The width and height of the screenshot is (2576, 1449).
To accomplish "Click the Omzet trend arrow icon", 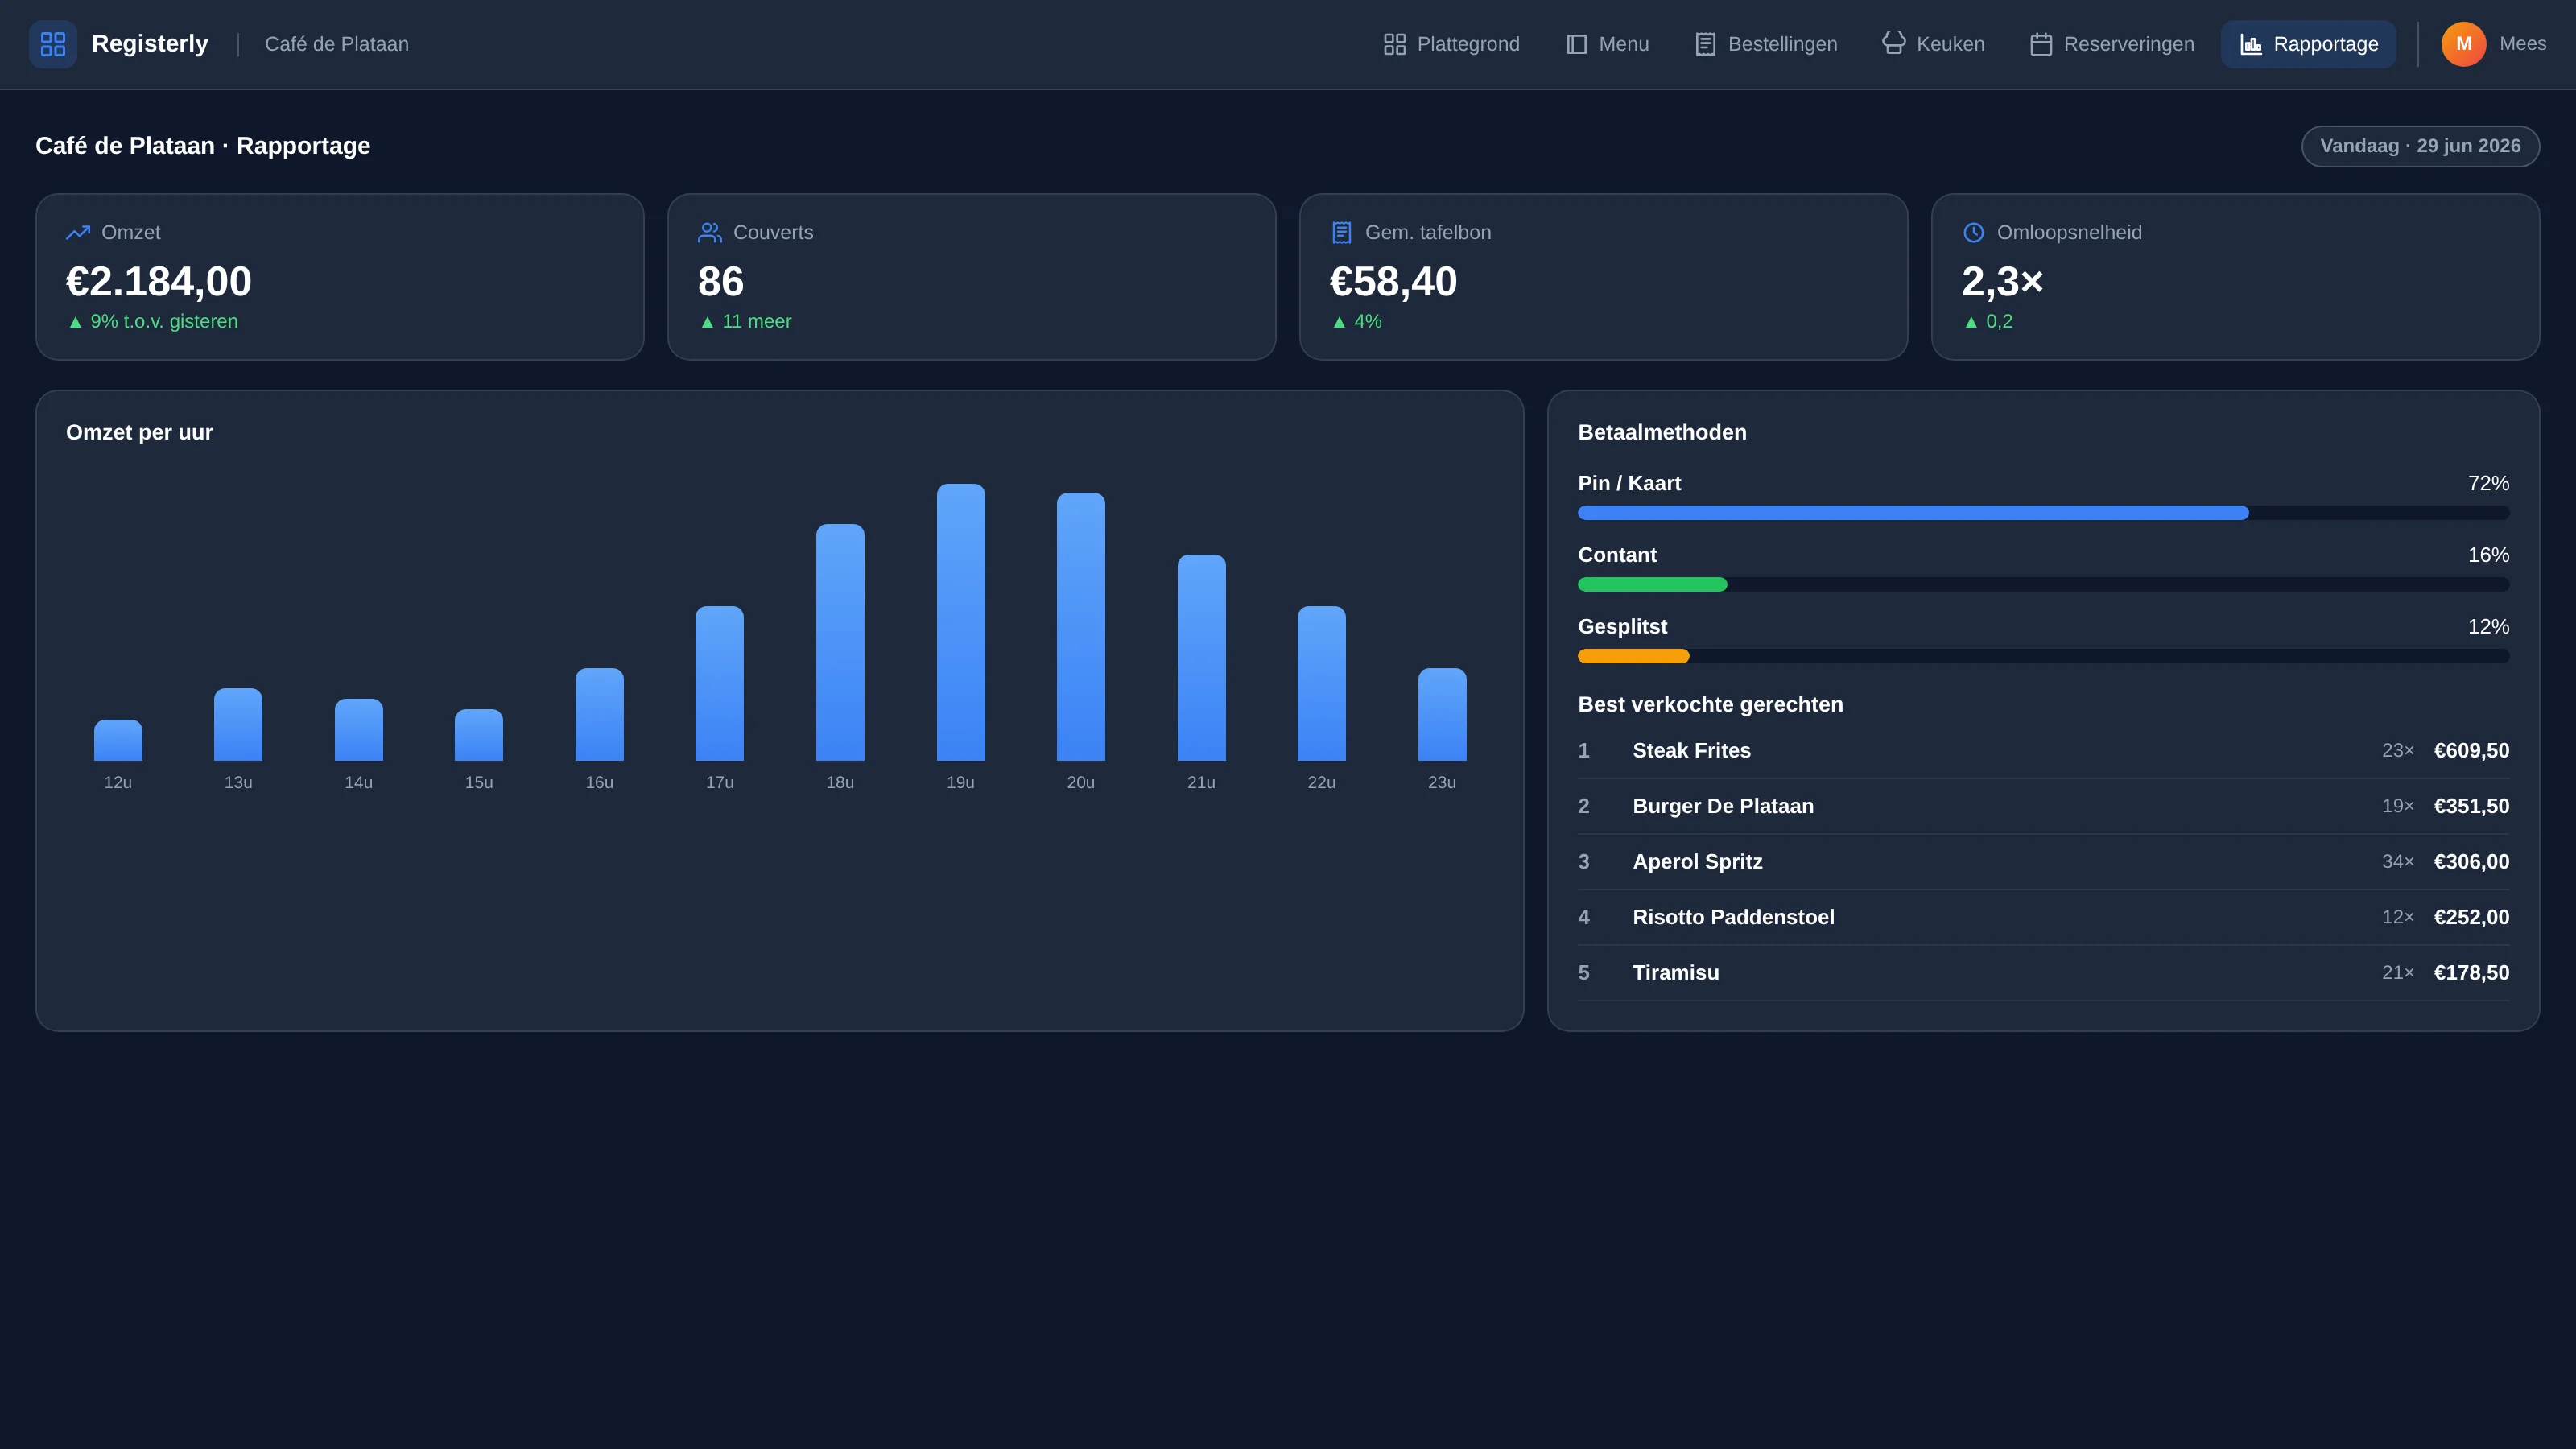I will click(x=78, y=232).
